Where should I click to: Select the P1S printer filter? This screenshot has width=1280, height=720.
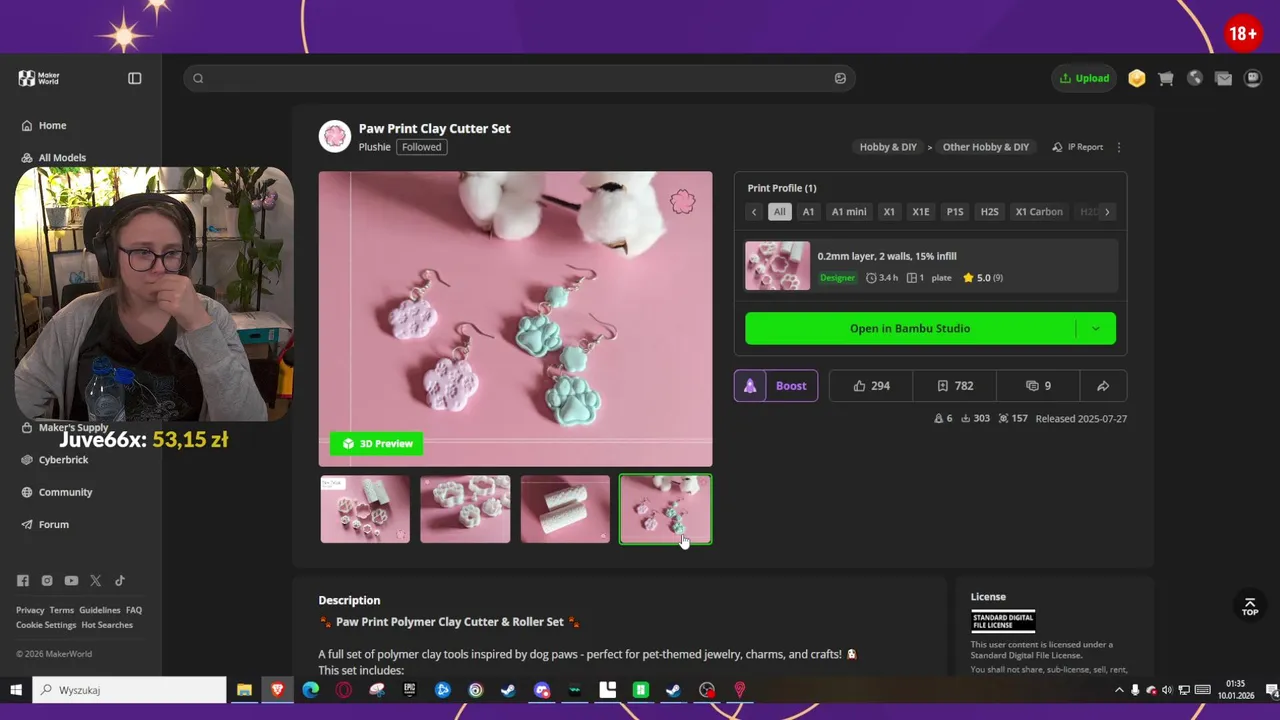pos(955,212)
